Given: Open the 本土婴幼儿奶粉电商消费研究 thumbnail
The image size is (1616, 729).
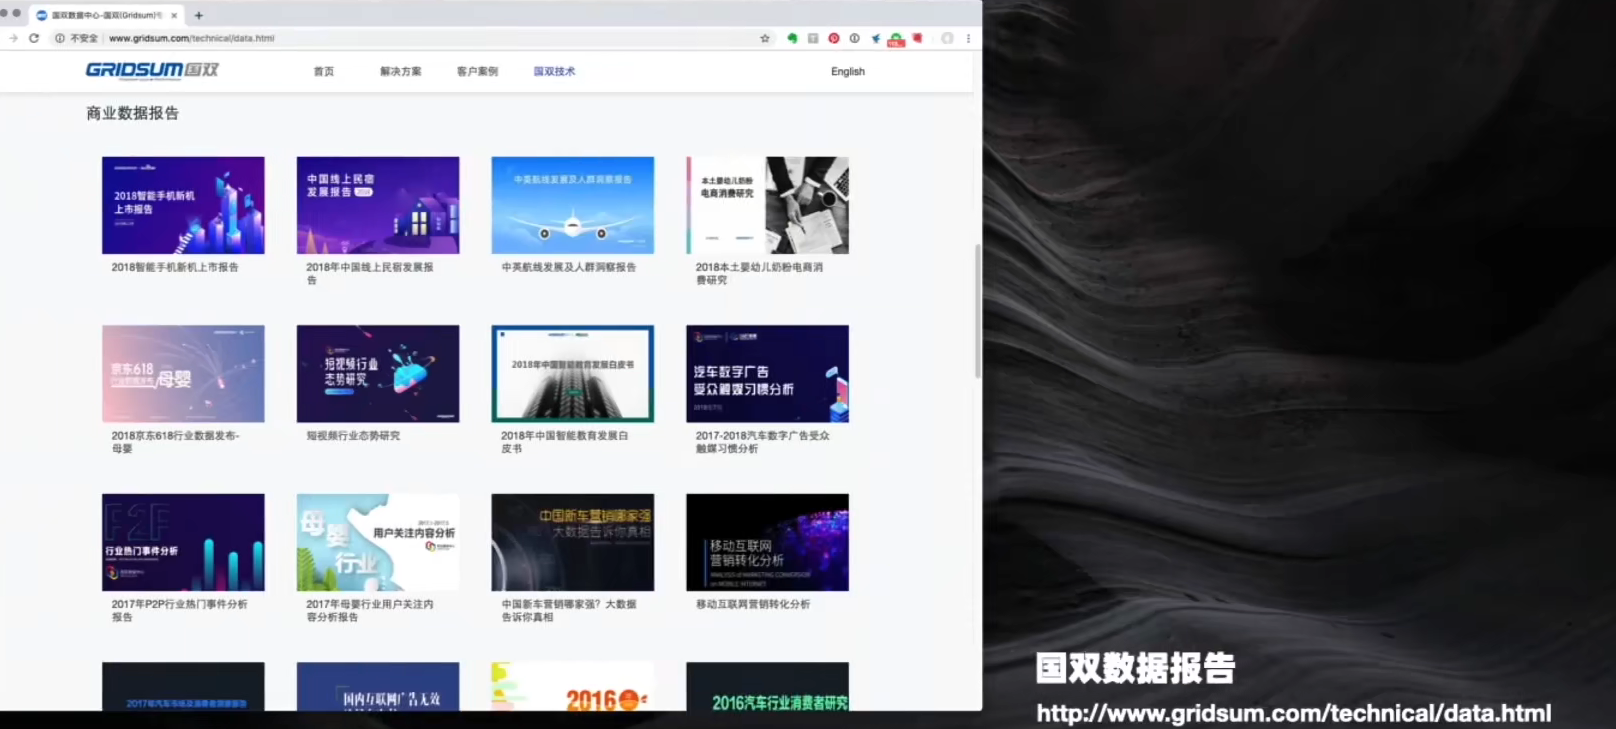Looking at the screenshot, I should (767, 205).
